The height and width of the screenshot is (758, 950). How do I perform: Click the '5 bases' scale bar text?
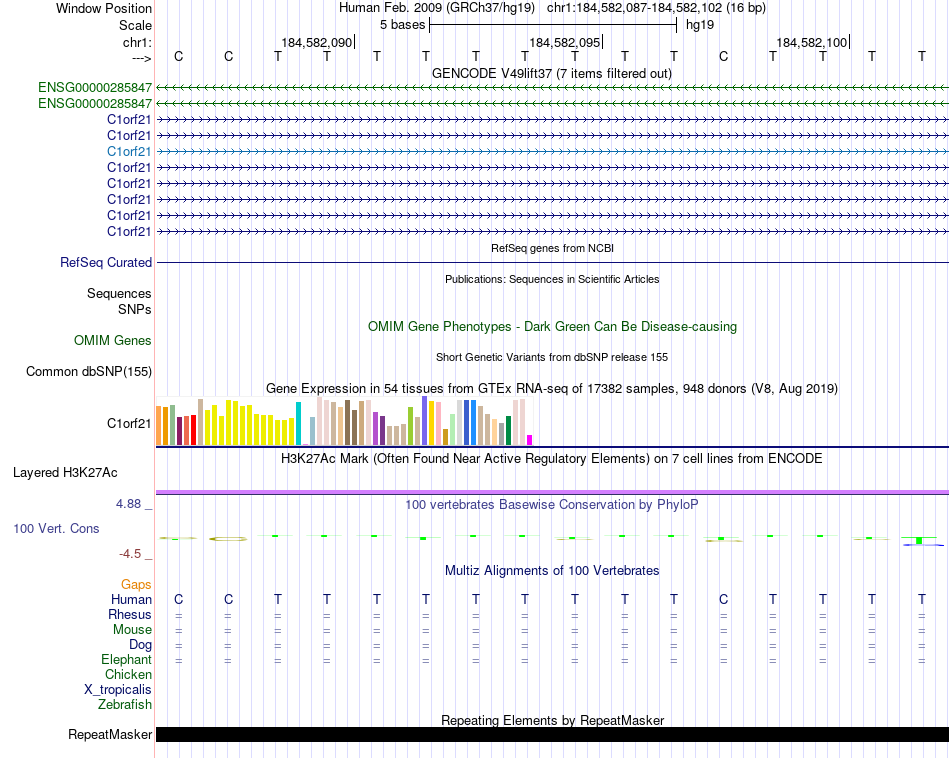tap(403, 25)
